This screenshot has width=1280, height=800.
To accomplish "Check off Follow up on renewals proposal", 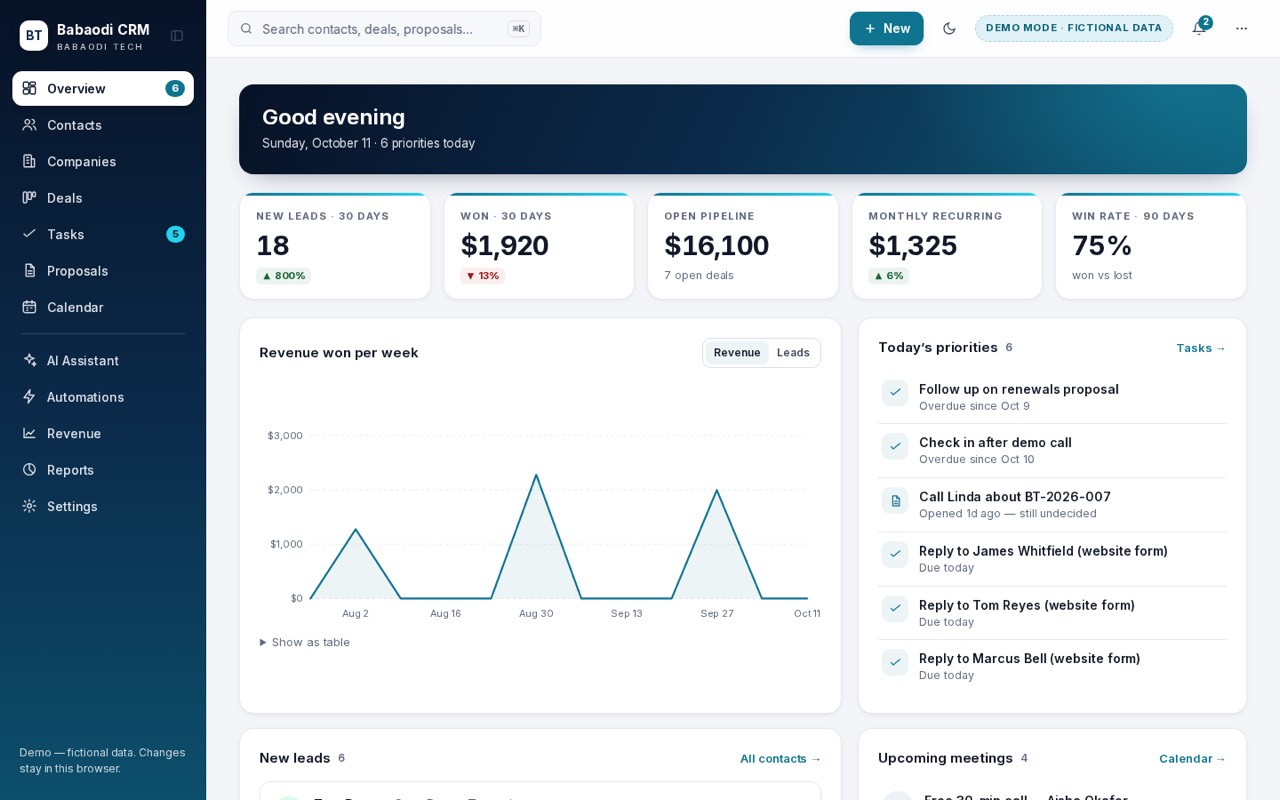I will tap(895, 393).
